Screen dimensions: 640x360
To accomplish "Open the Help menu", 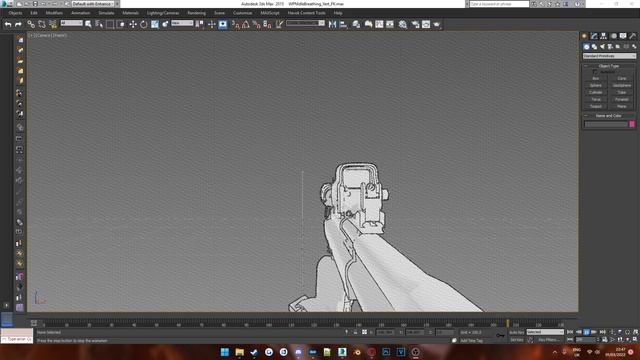I will (x=338, y=13).
